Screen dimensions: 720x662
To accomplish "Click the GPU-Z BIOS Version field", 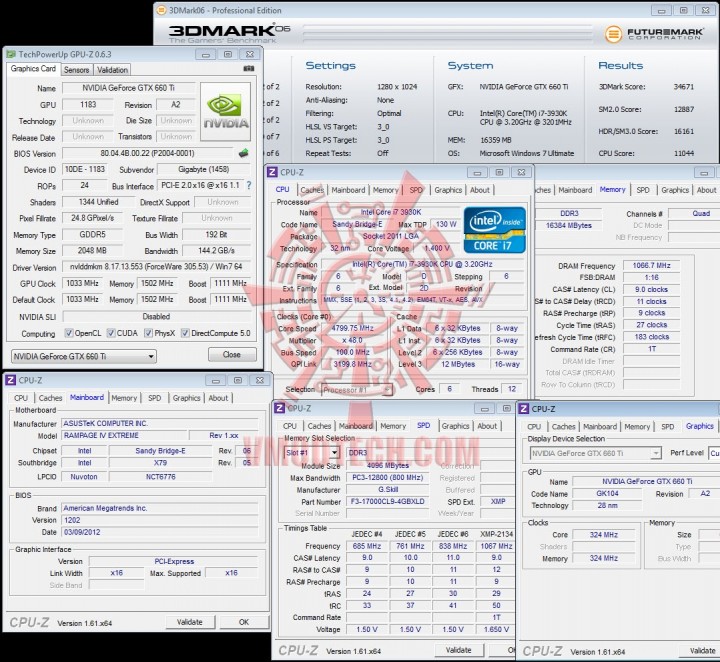I will (x=147, y=153).
